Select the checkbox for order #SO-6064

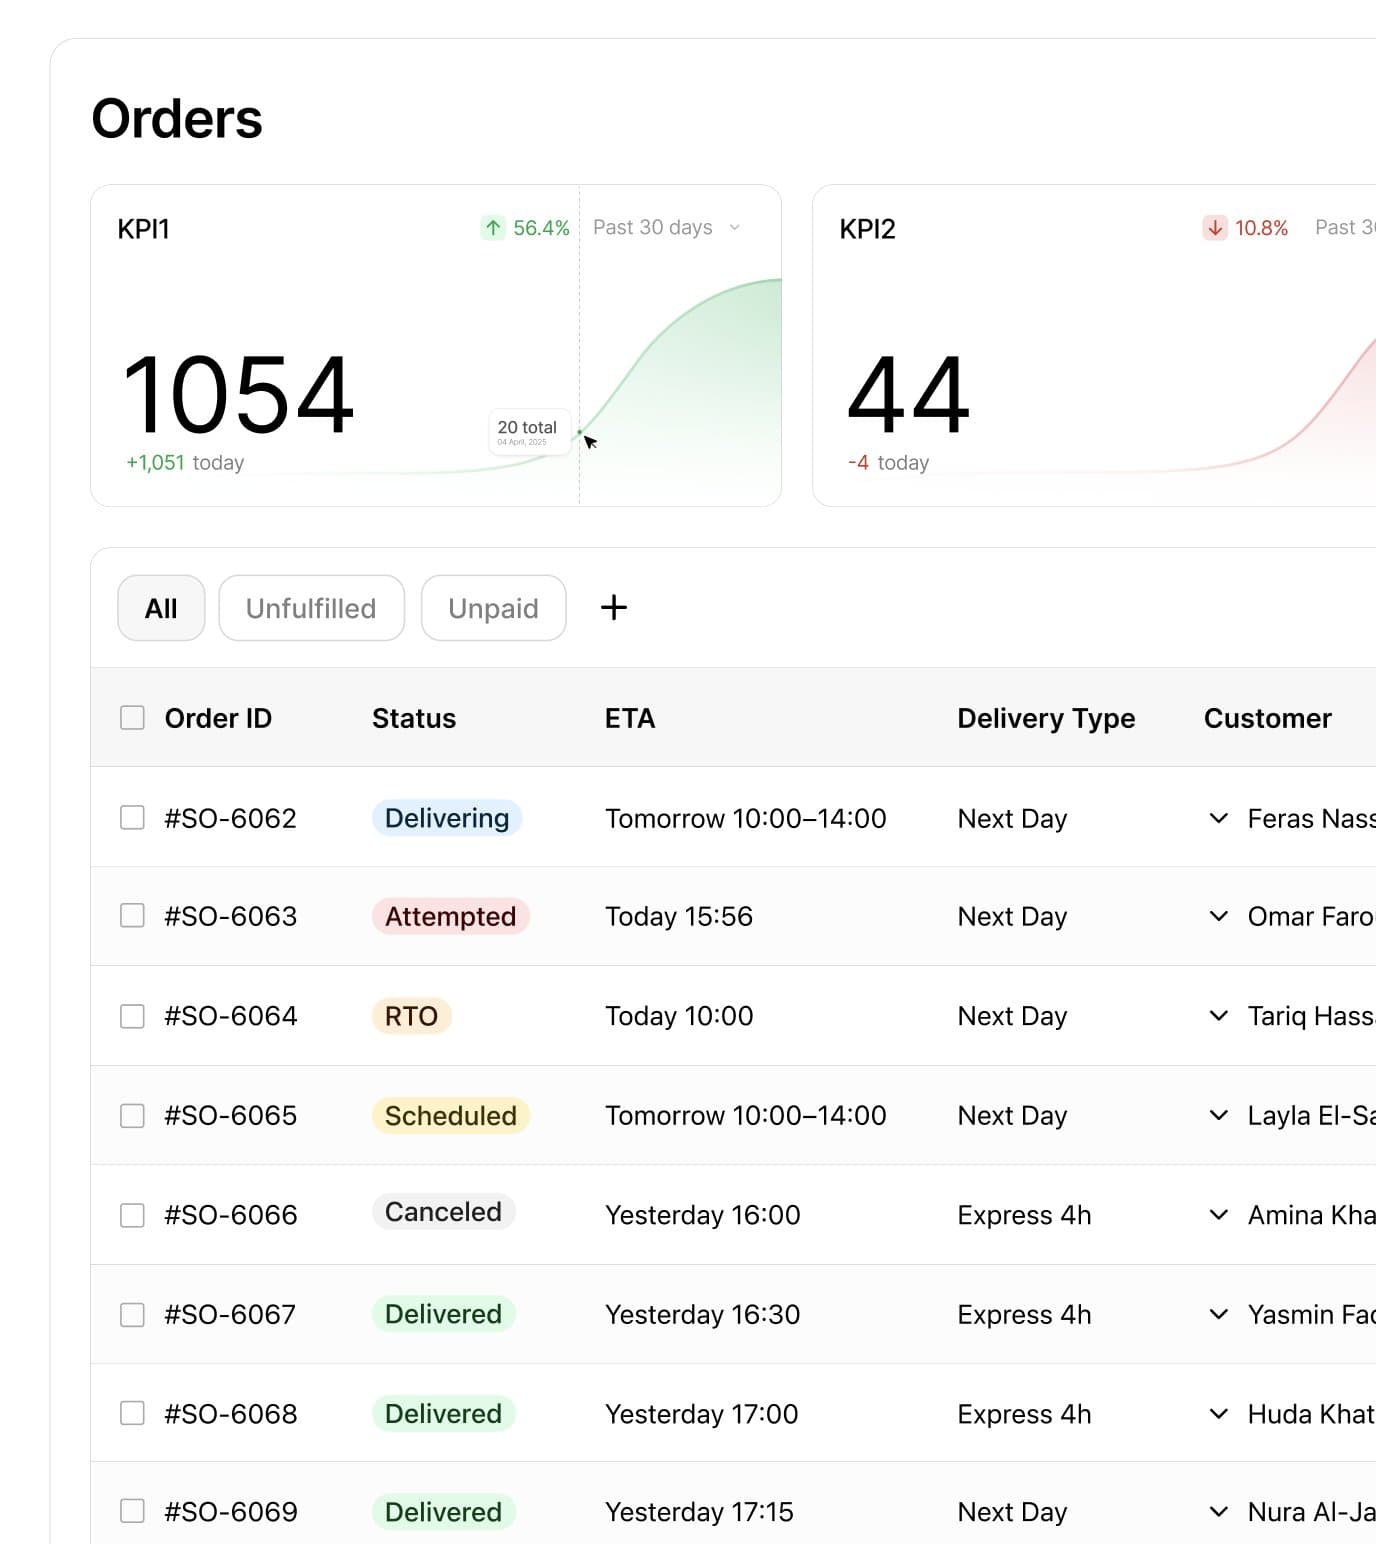(132, 1016)
